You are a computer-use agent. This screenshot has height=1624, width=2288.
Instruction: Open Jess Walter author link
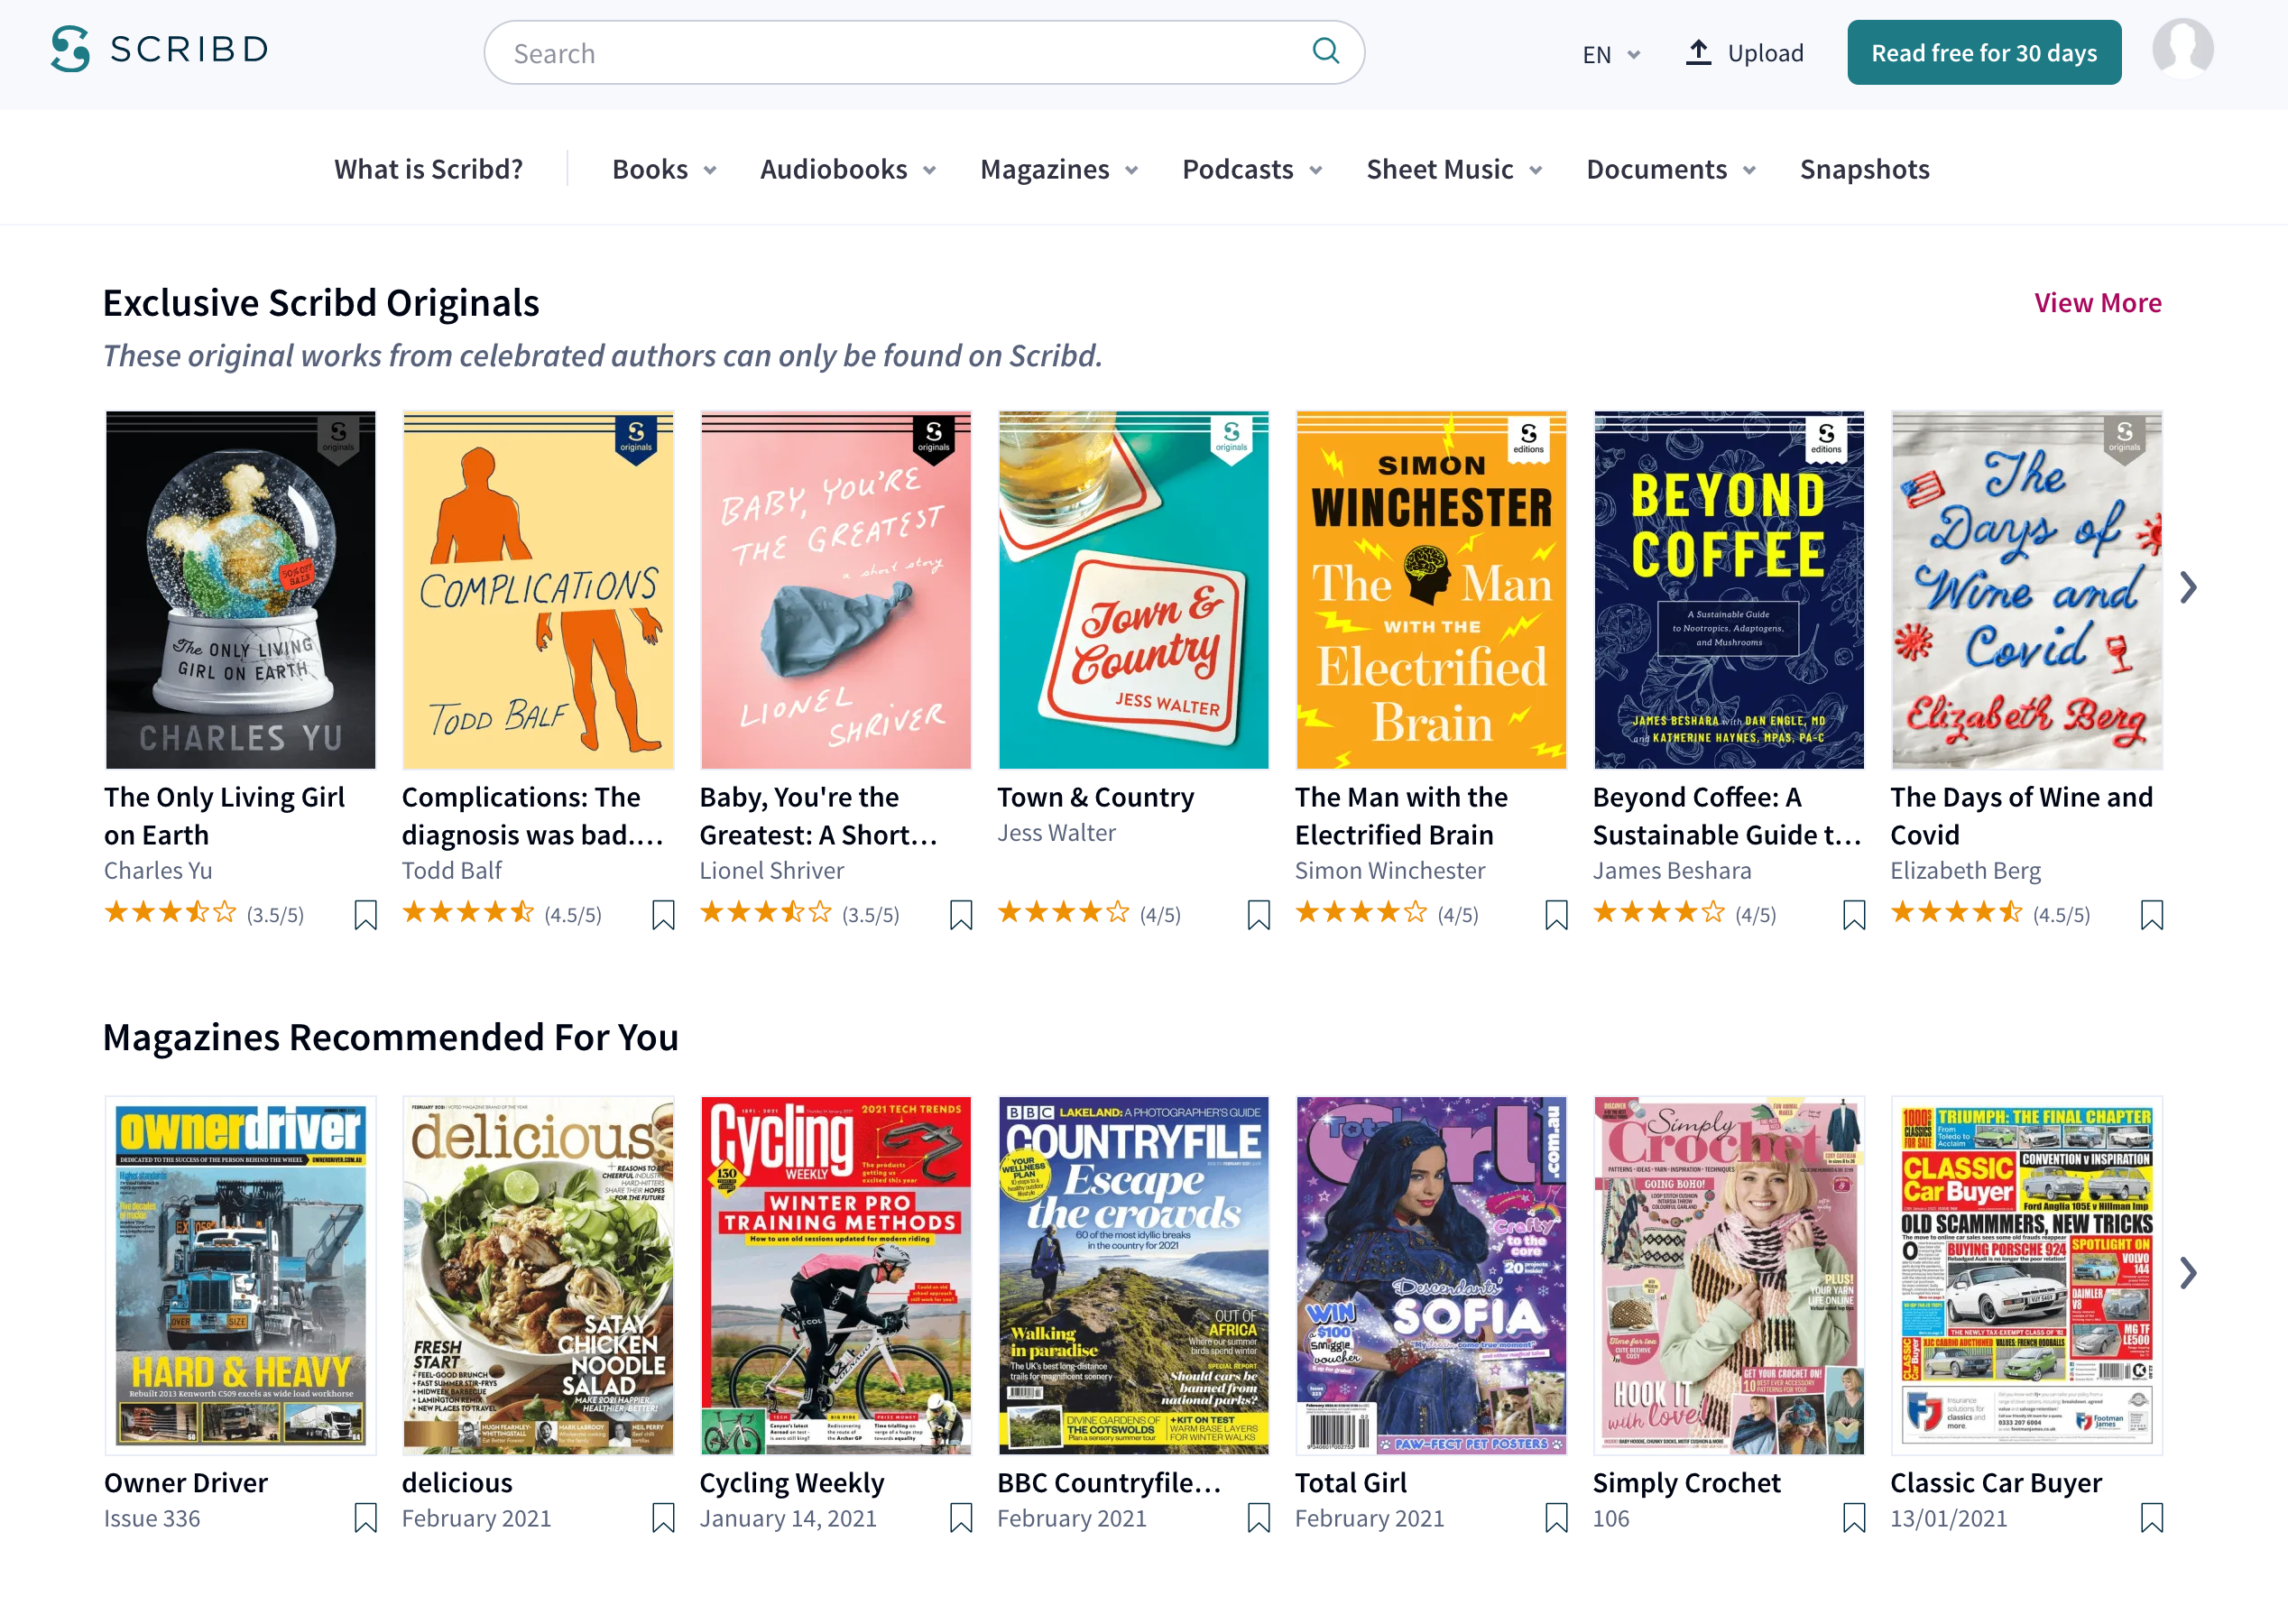pos(1056,832)
